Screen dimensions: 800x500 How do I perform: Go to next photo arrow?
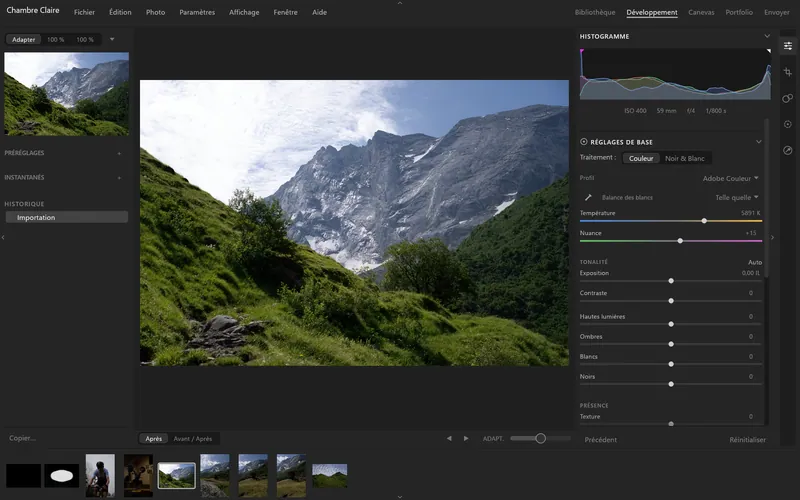(466, 438)
